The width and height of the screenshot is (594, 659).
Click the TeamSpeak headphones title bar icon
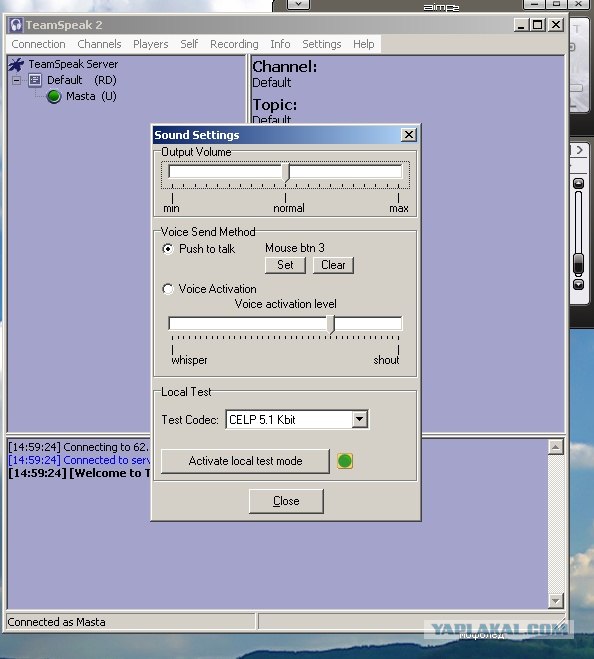pyautogui.click(x=16, y=25)
